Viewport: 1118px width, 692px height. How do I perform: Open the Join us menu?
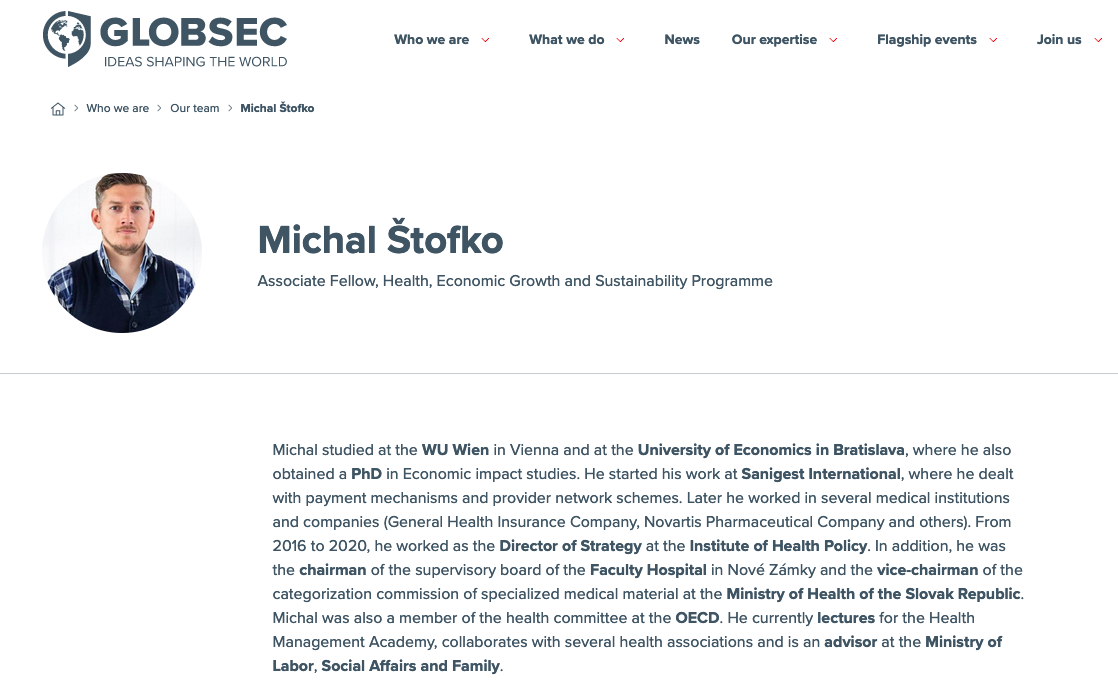pos(1059,40)
